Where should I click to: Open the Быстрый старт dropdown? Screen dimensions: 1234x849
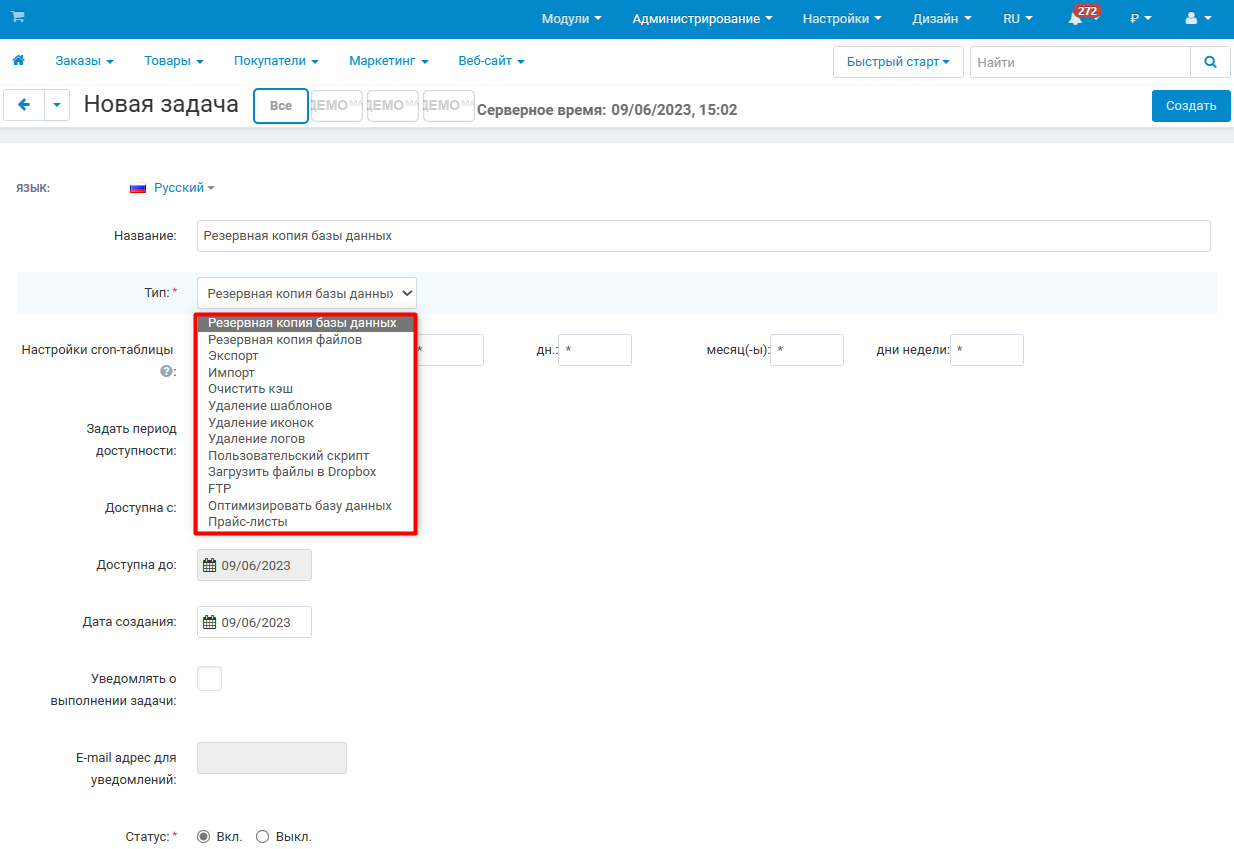click(898, 62)
